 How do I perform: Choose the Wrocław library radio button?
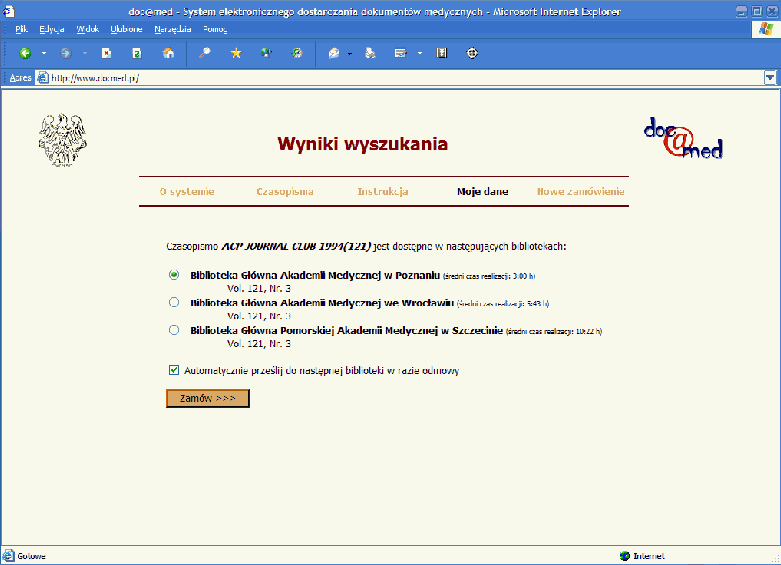(x=174, y=302)
